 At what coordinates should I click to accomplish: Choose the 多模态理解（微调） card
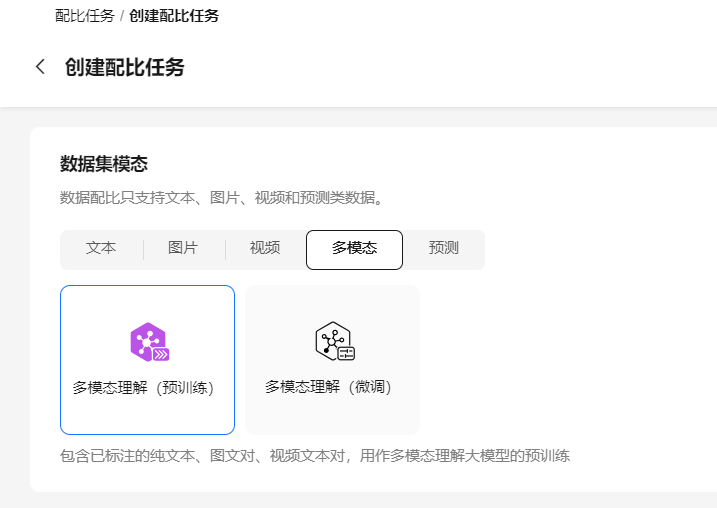(332, 360)
